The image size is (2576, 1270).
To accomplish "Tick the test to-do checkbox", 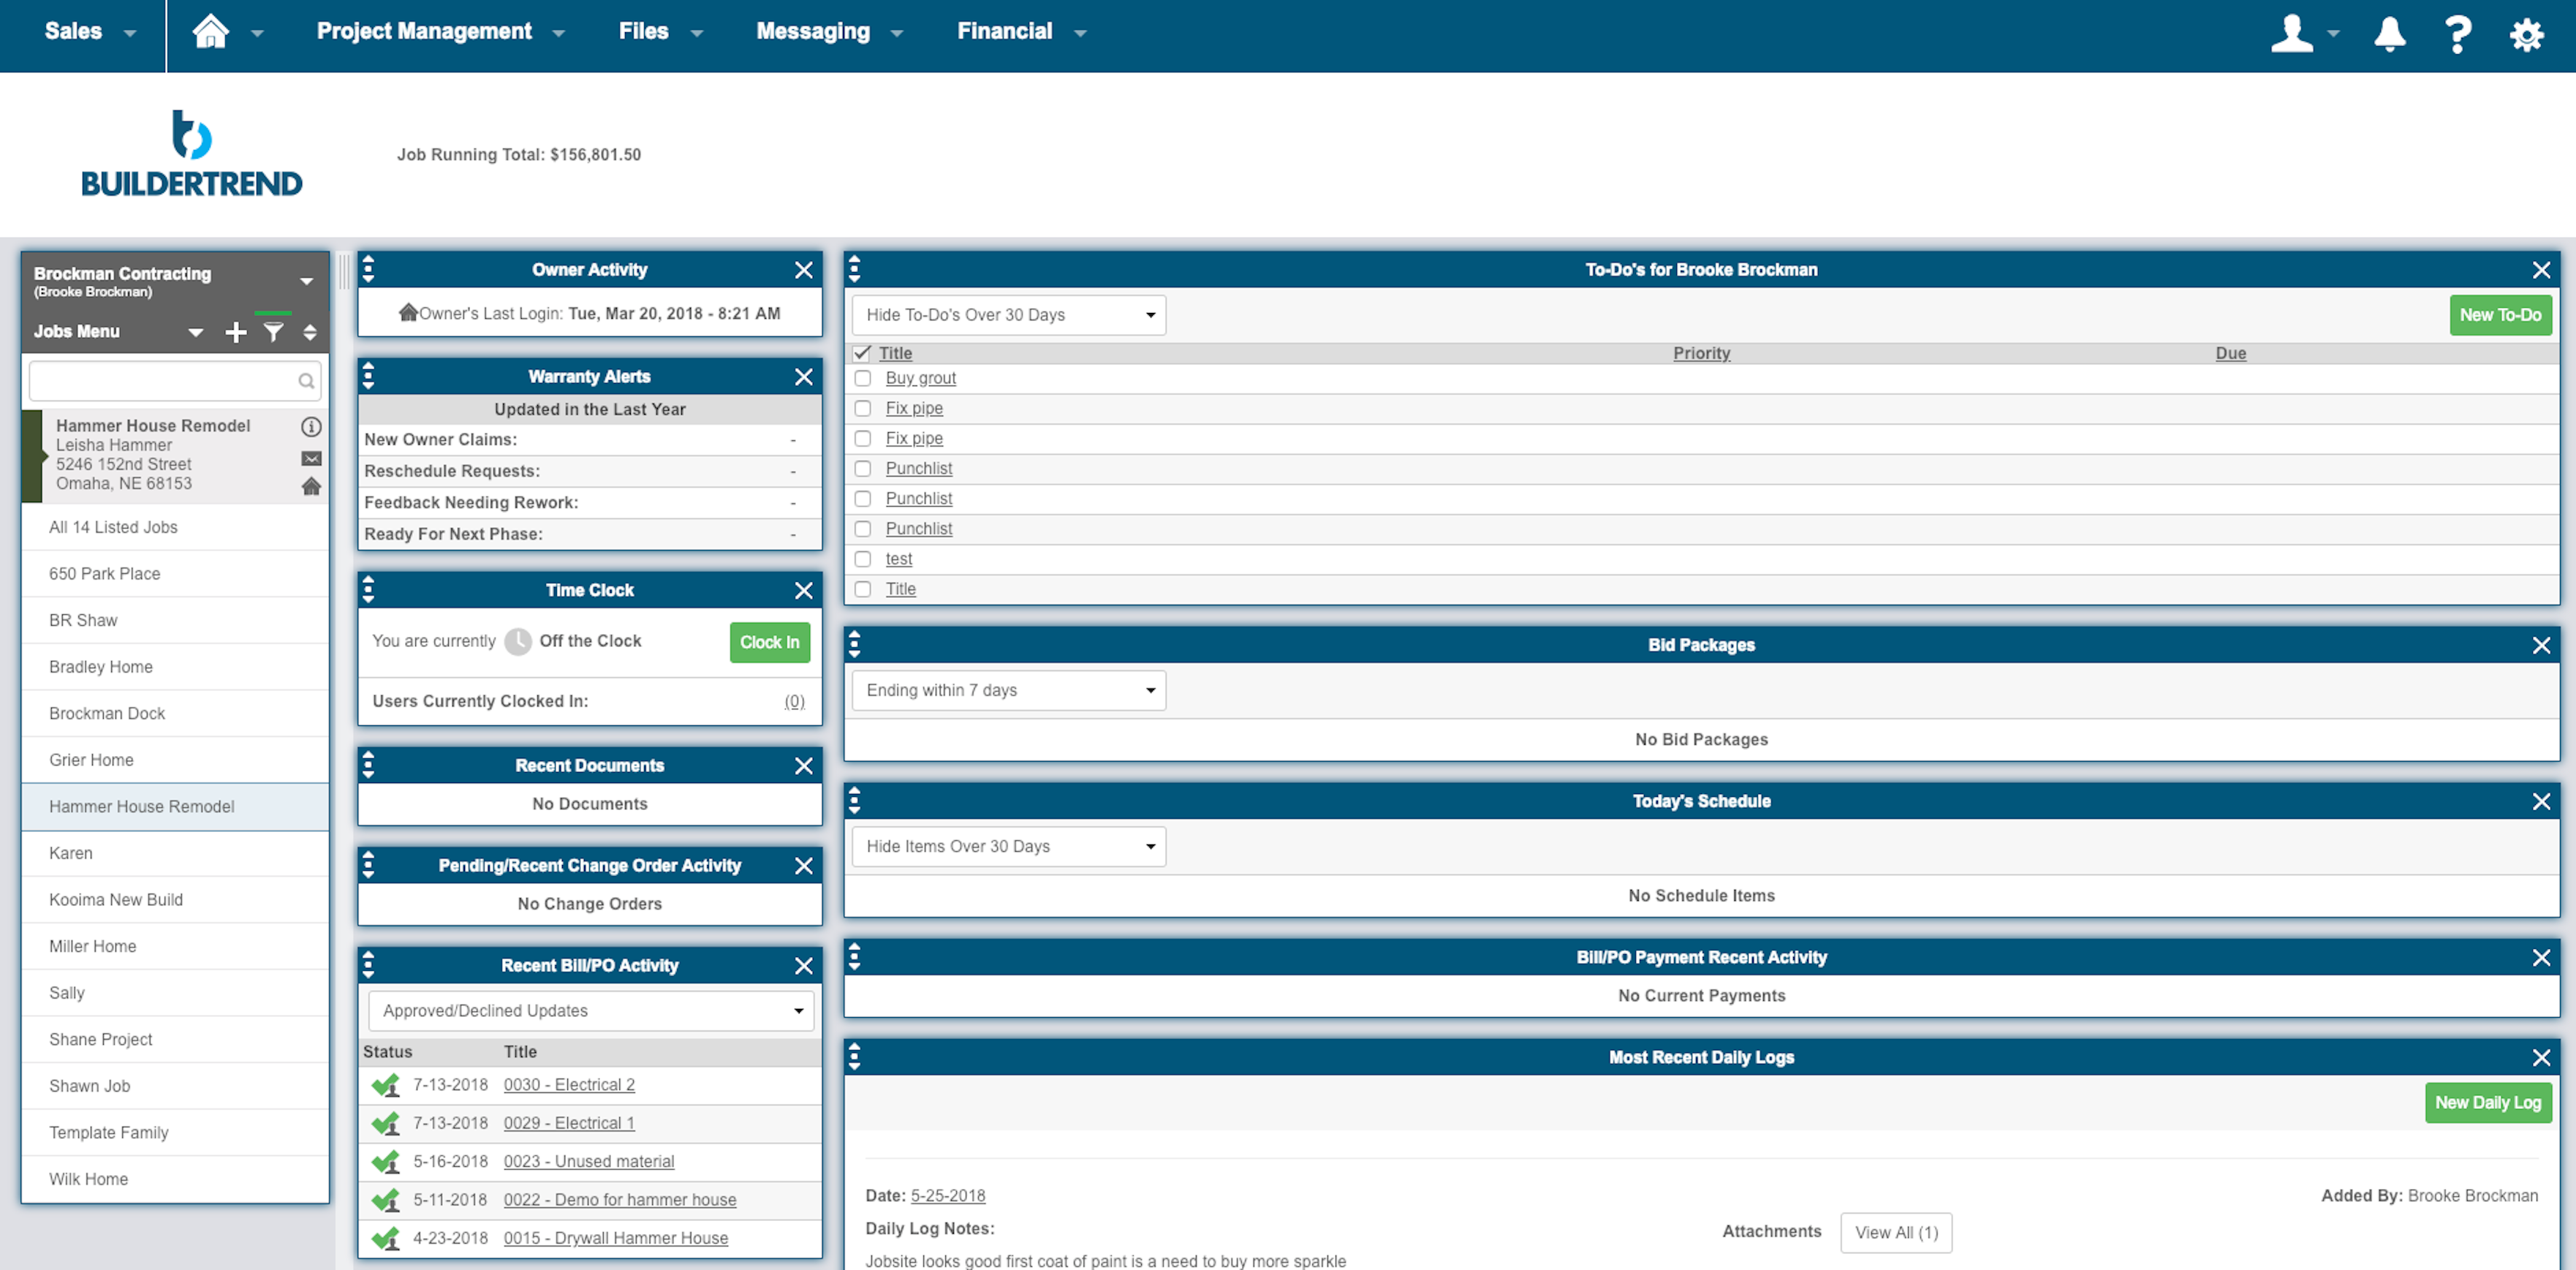I will point(863,559).
